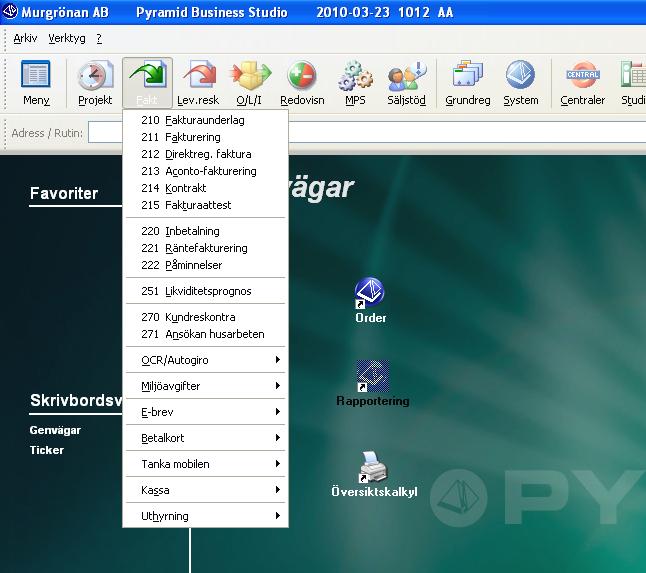Click the Adress / Rutin input field
The height and width of the screenshot is (573, 646).
[367, 132]
